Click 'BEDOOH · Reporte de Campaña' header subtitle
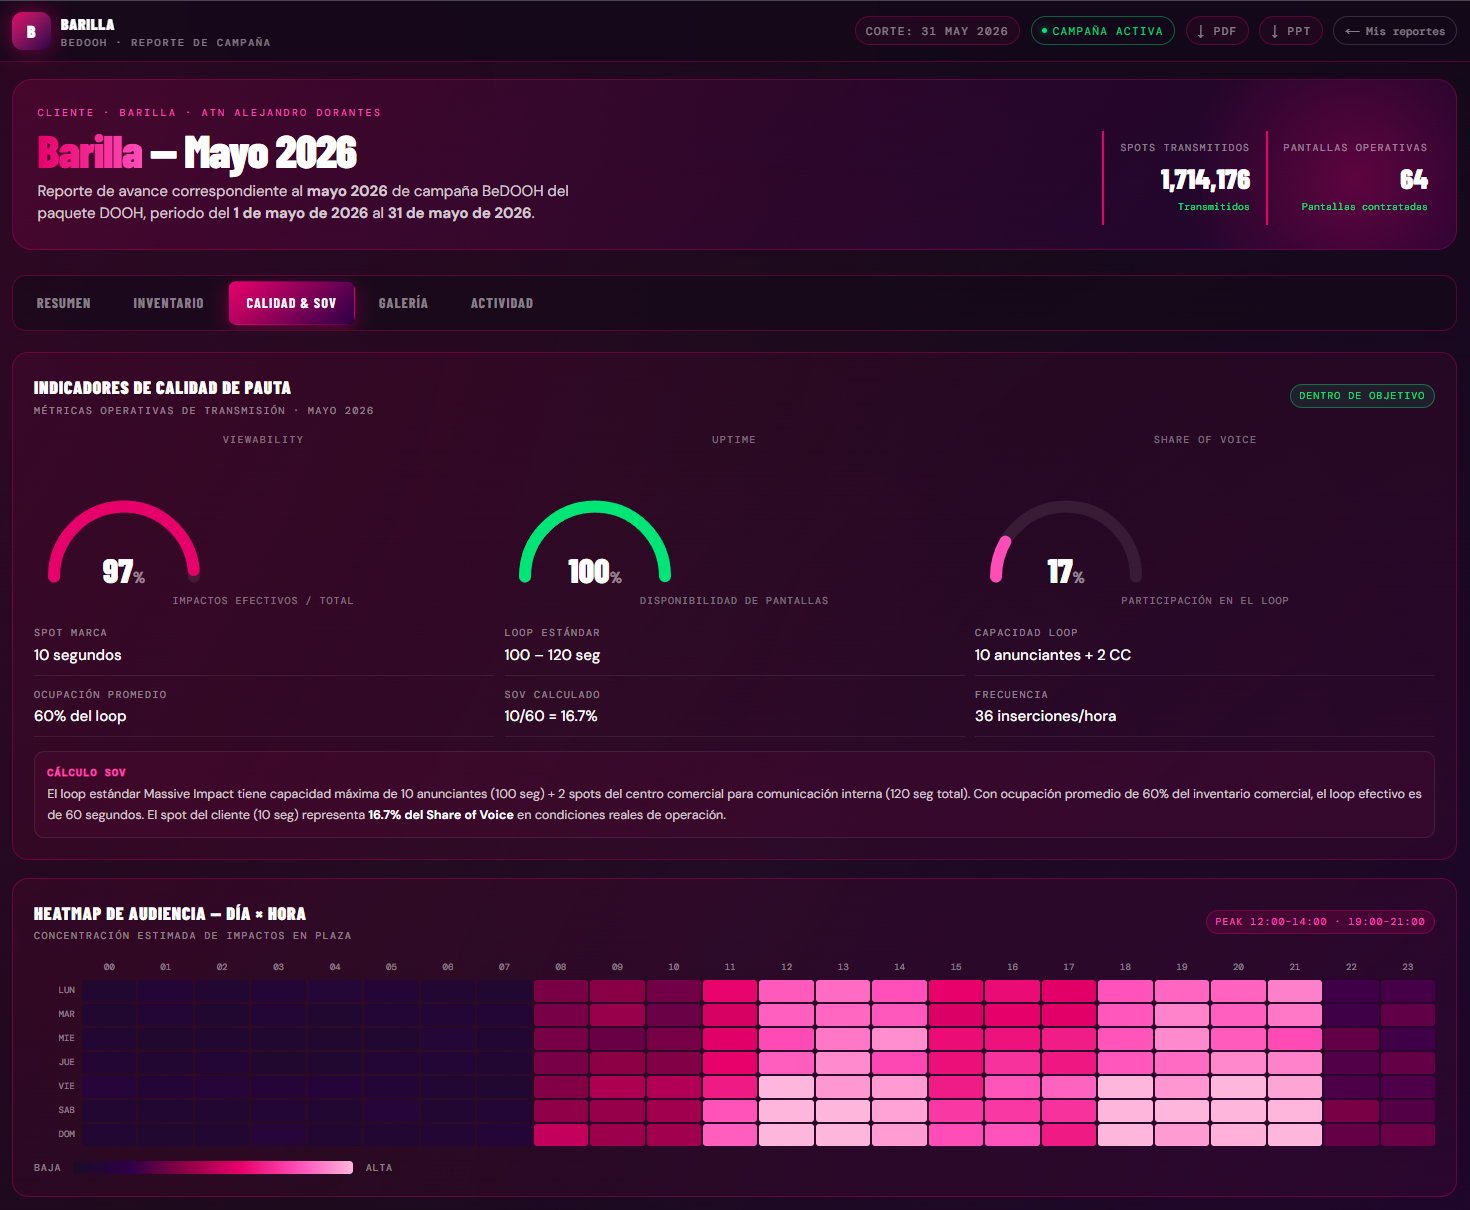This screenshot has height=1210, width=1470. click(165, 43)
